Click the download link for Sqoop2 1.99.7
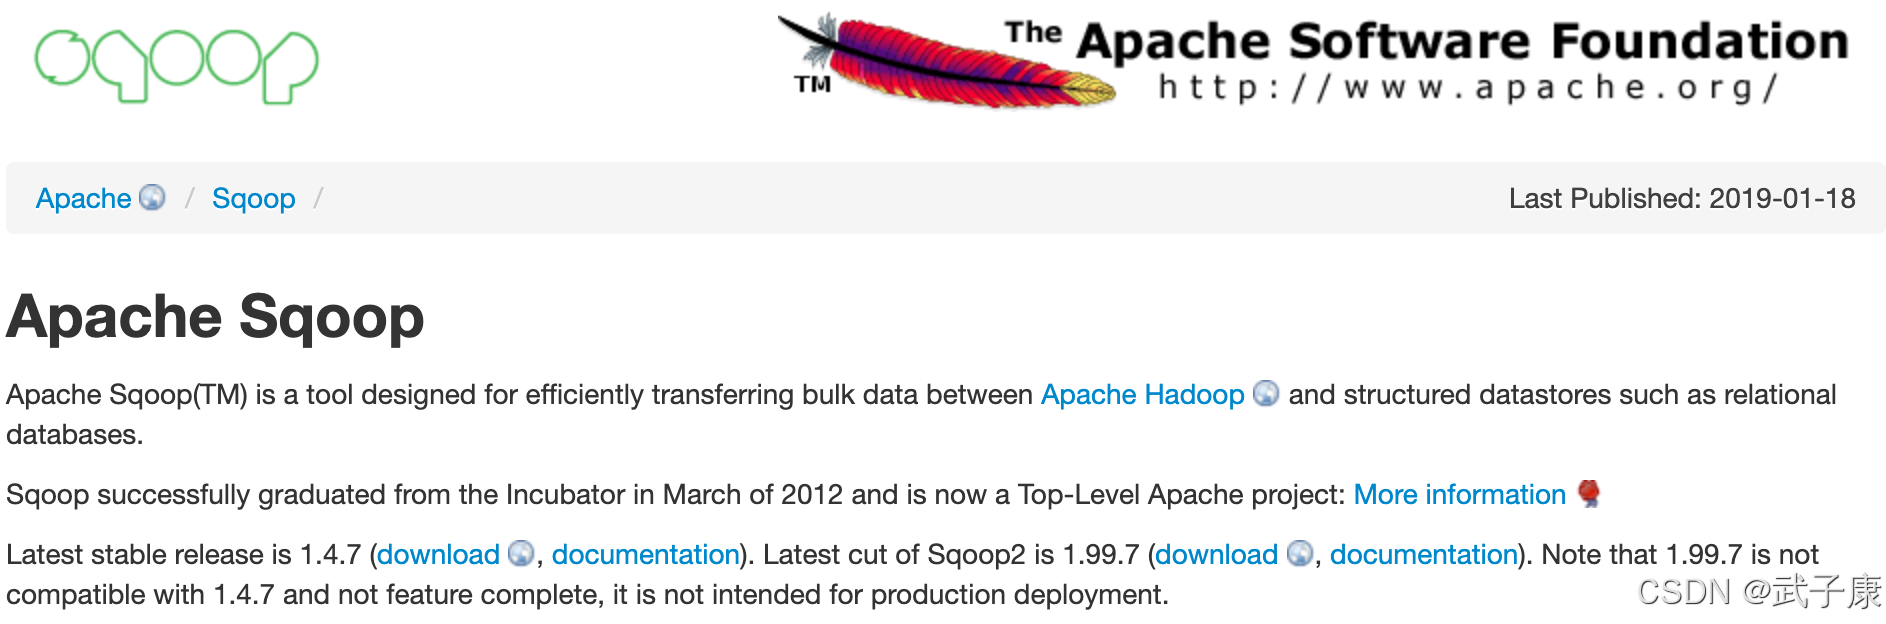1886x624 pixels. click(x=1219, y=555)
